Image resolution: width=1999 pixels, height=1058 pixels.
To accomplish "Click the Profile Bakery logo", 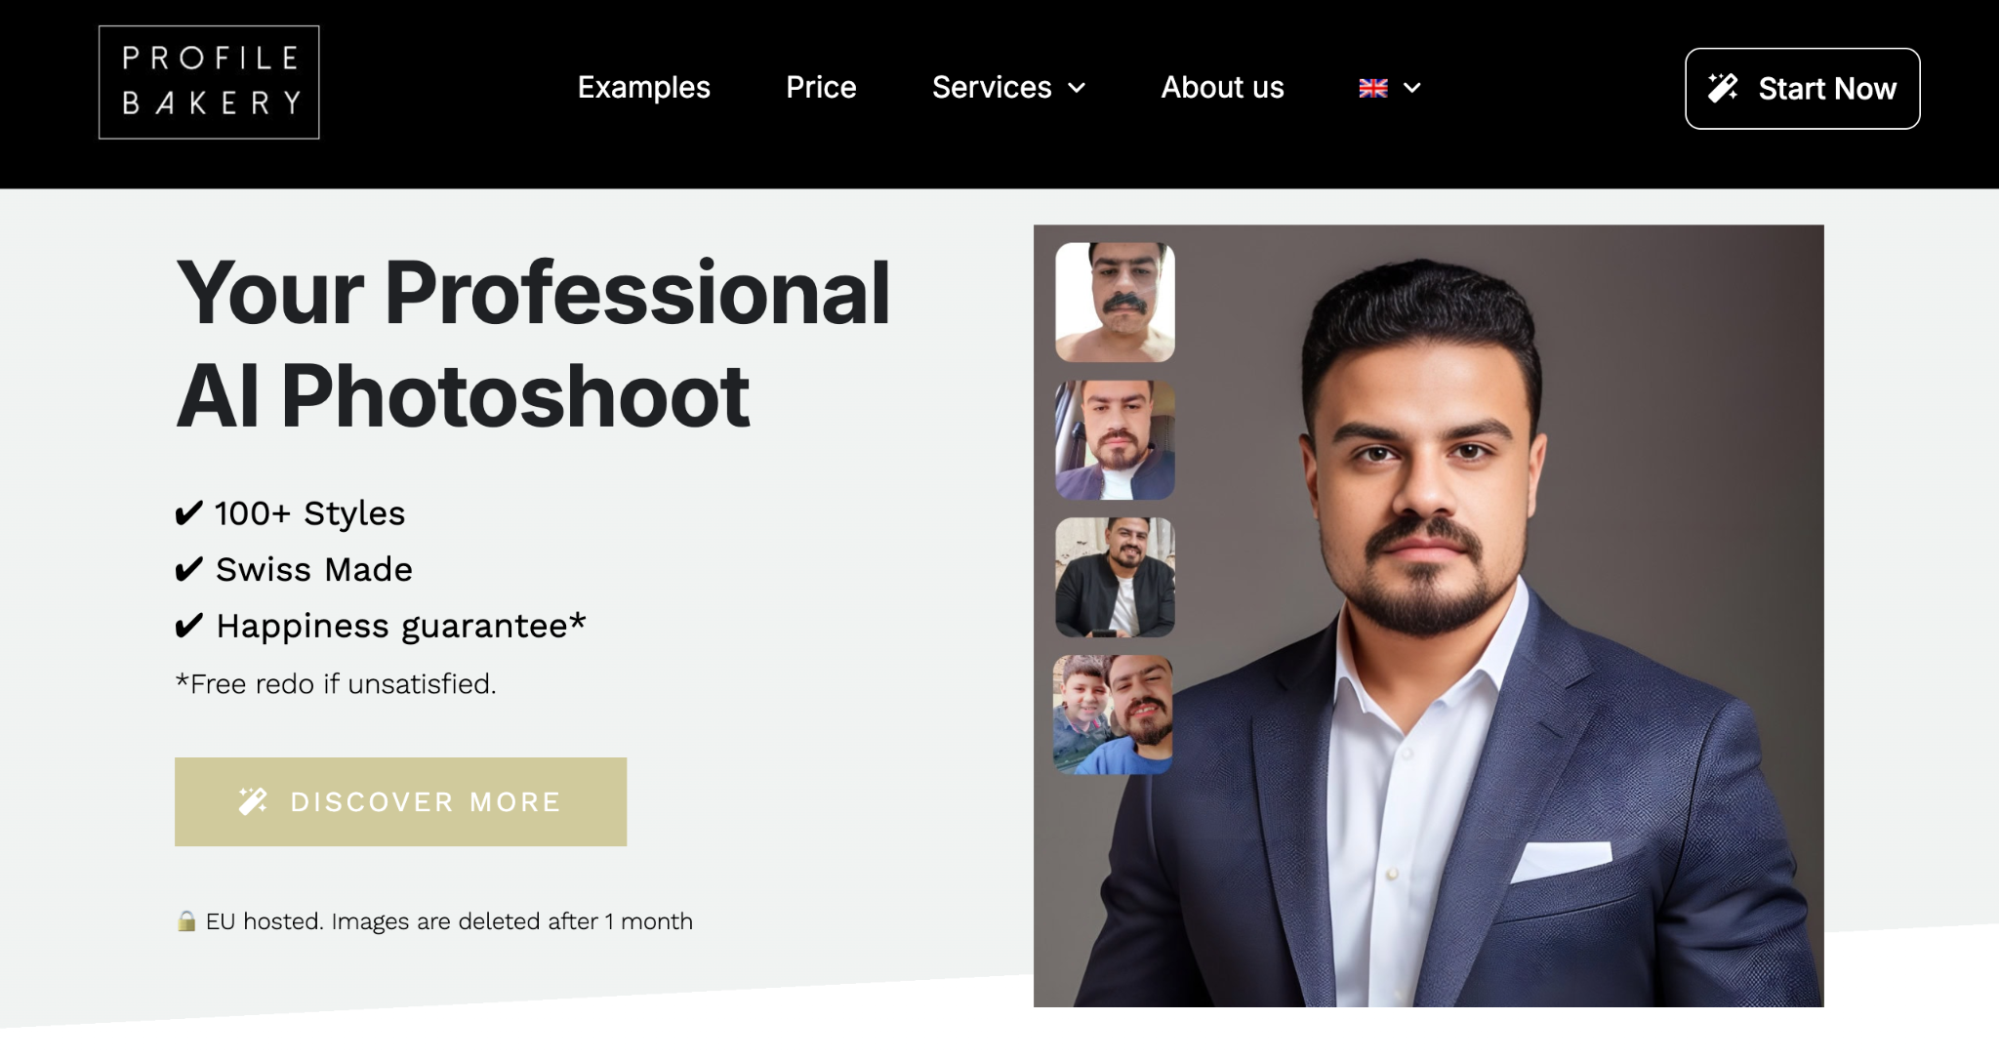I will tap(209, 82).
